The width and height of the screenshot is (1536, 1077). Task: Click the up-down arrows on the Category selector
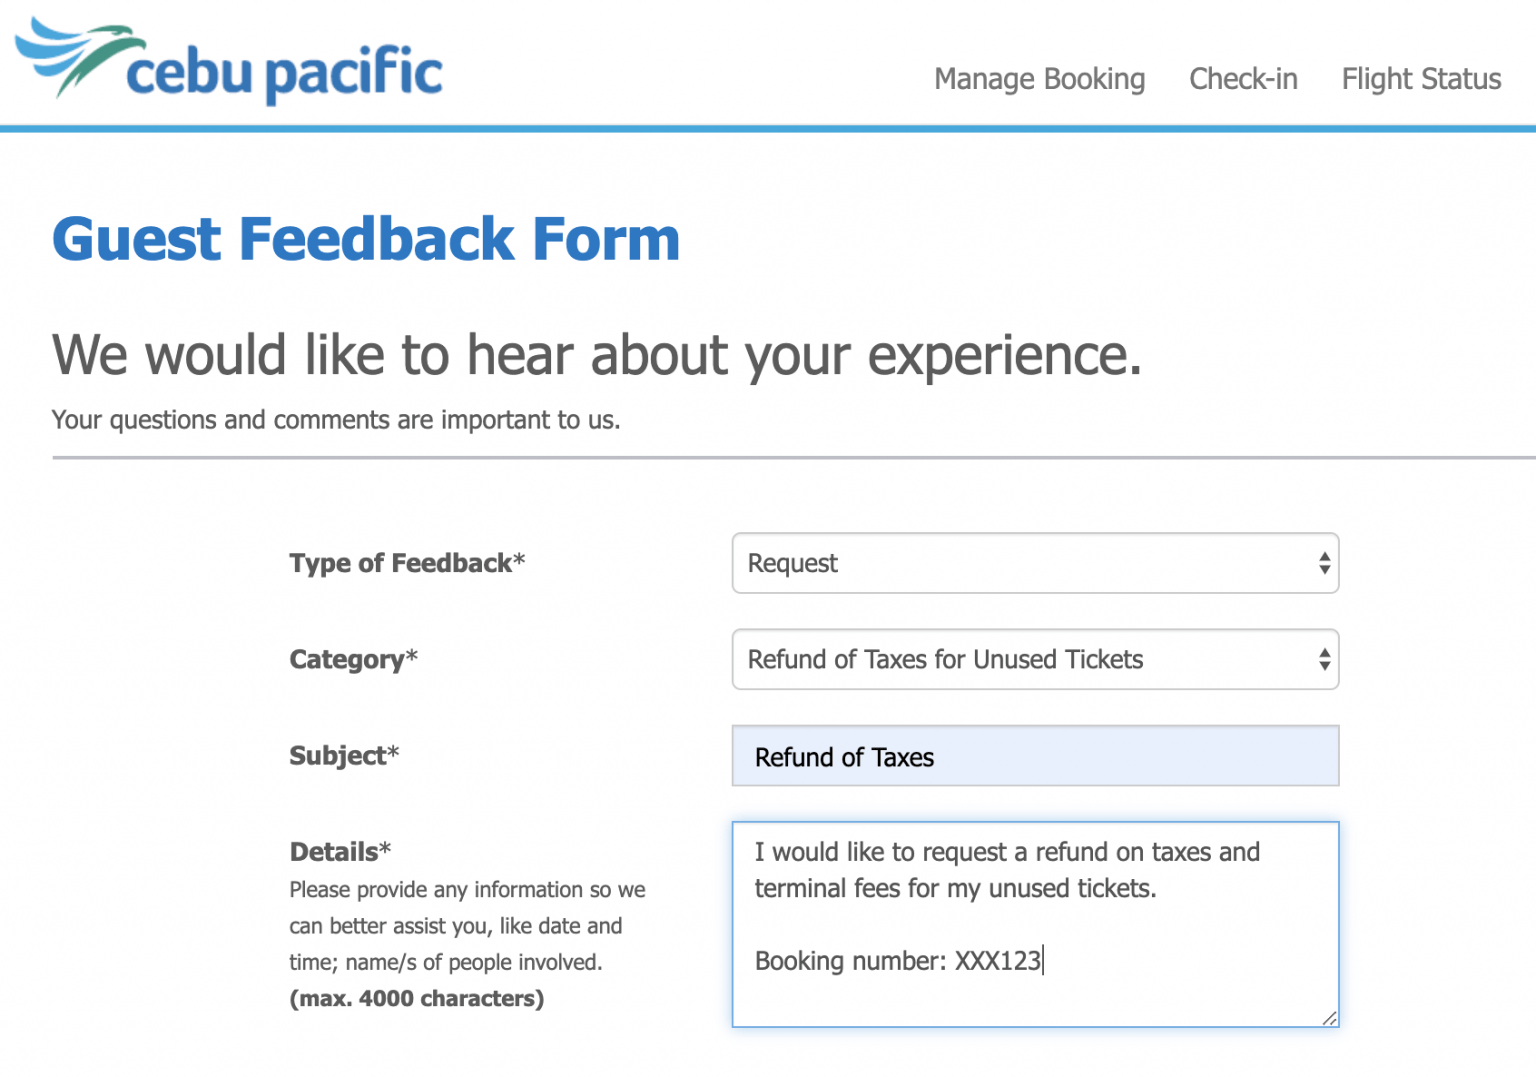[1324, 659]
